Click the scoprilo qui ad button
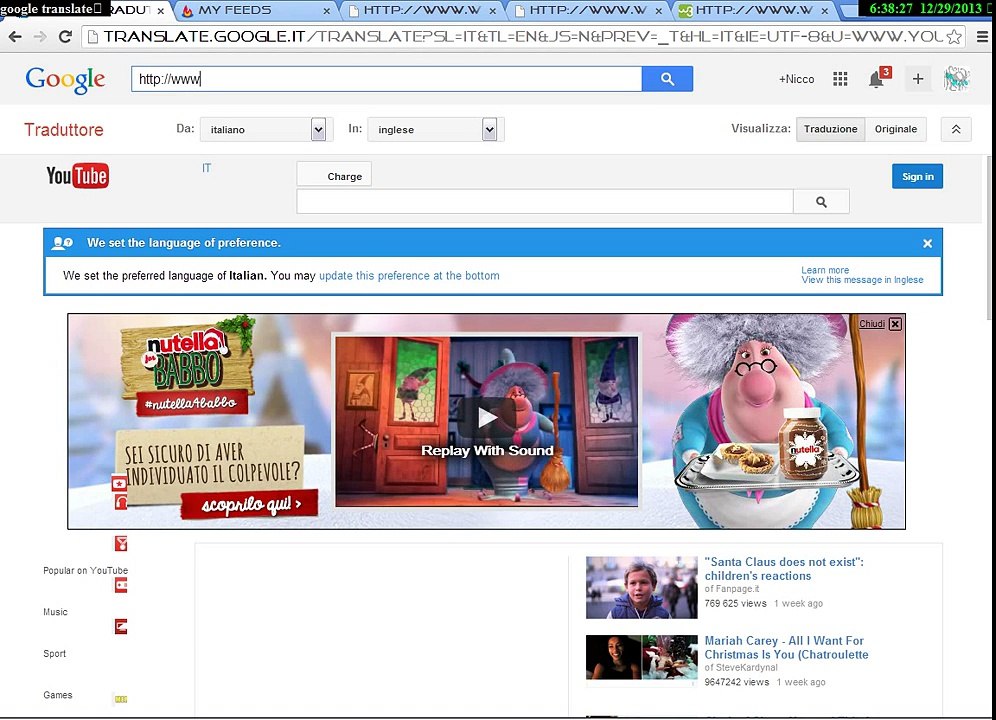This screenshot has width=996, height=720. (x=250, y=504)
